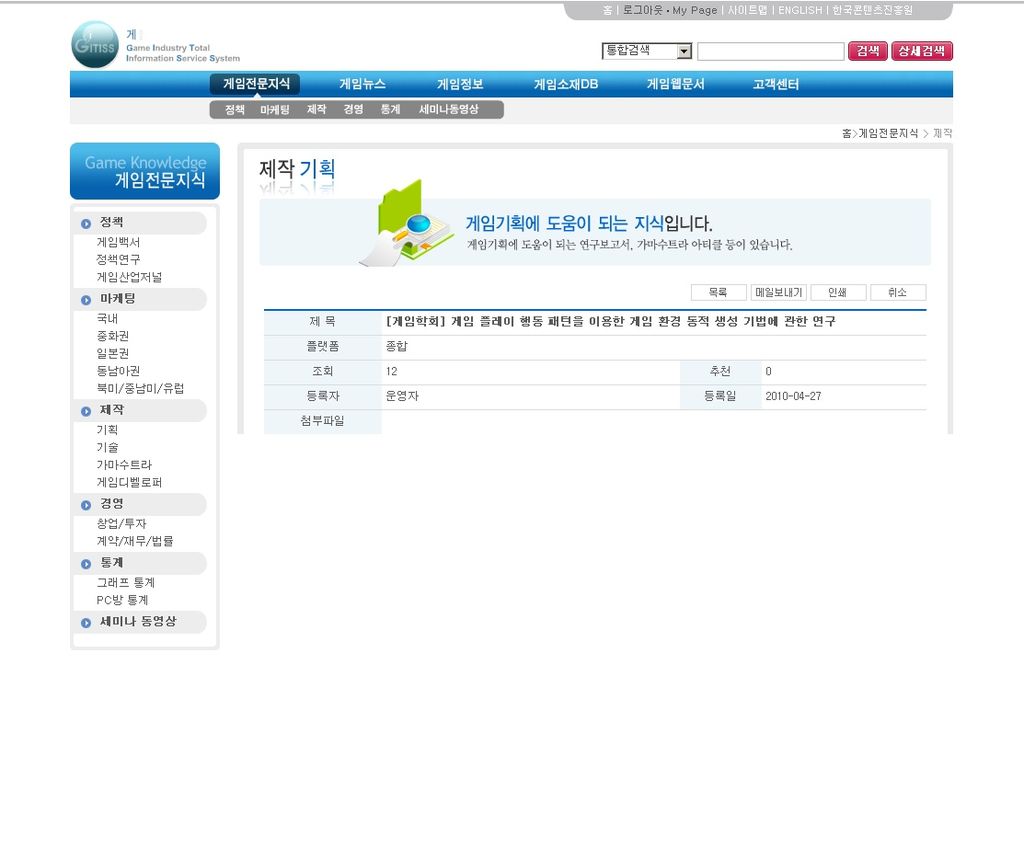The image size is (1024, 848).
Task: Click 로그아웃 in the top bar
Action: coord(643,10)
